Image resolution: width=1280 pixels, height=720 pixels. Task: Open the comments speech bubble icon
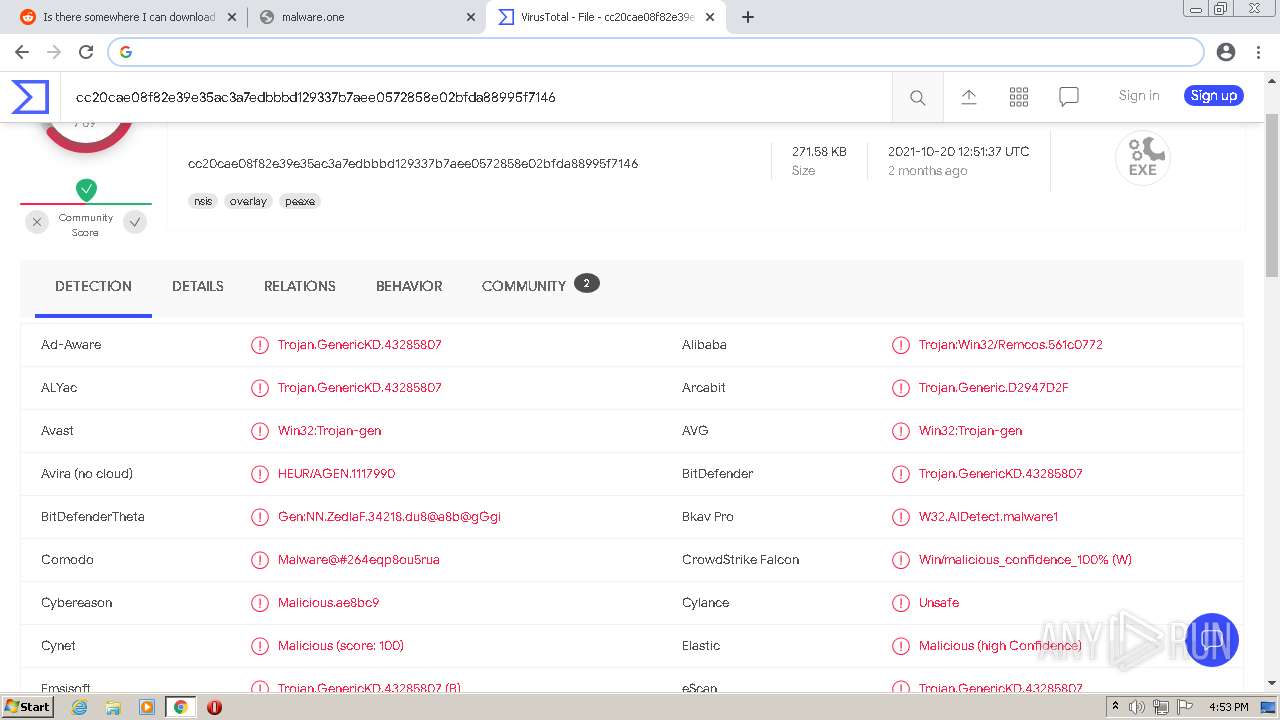pos(1069,96)
